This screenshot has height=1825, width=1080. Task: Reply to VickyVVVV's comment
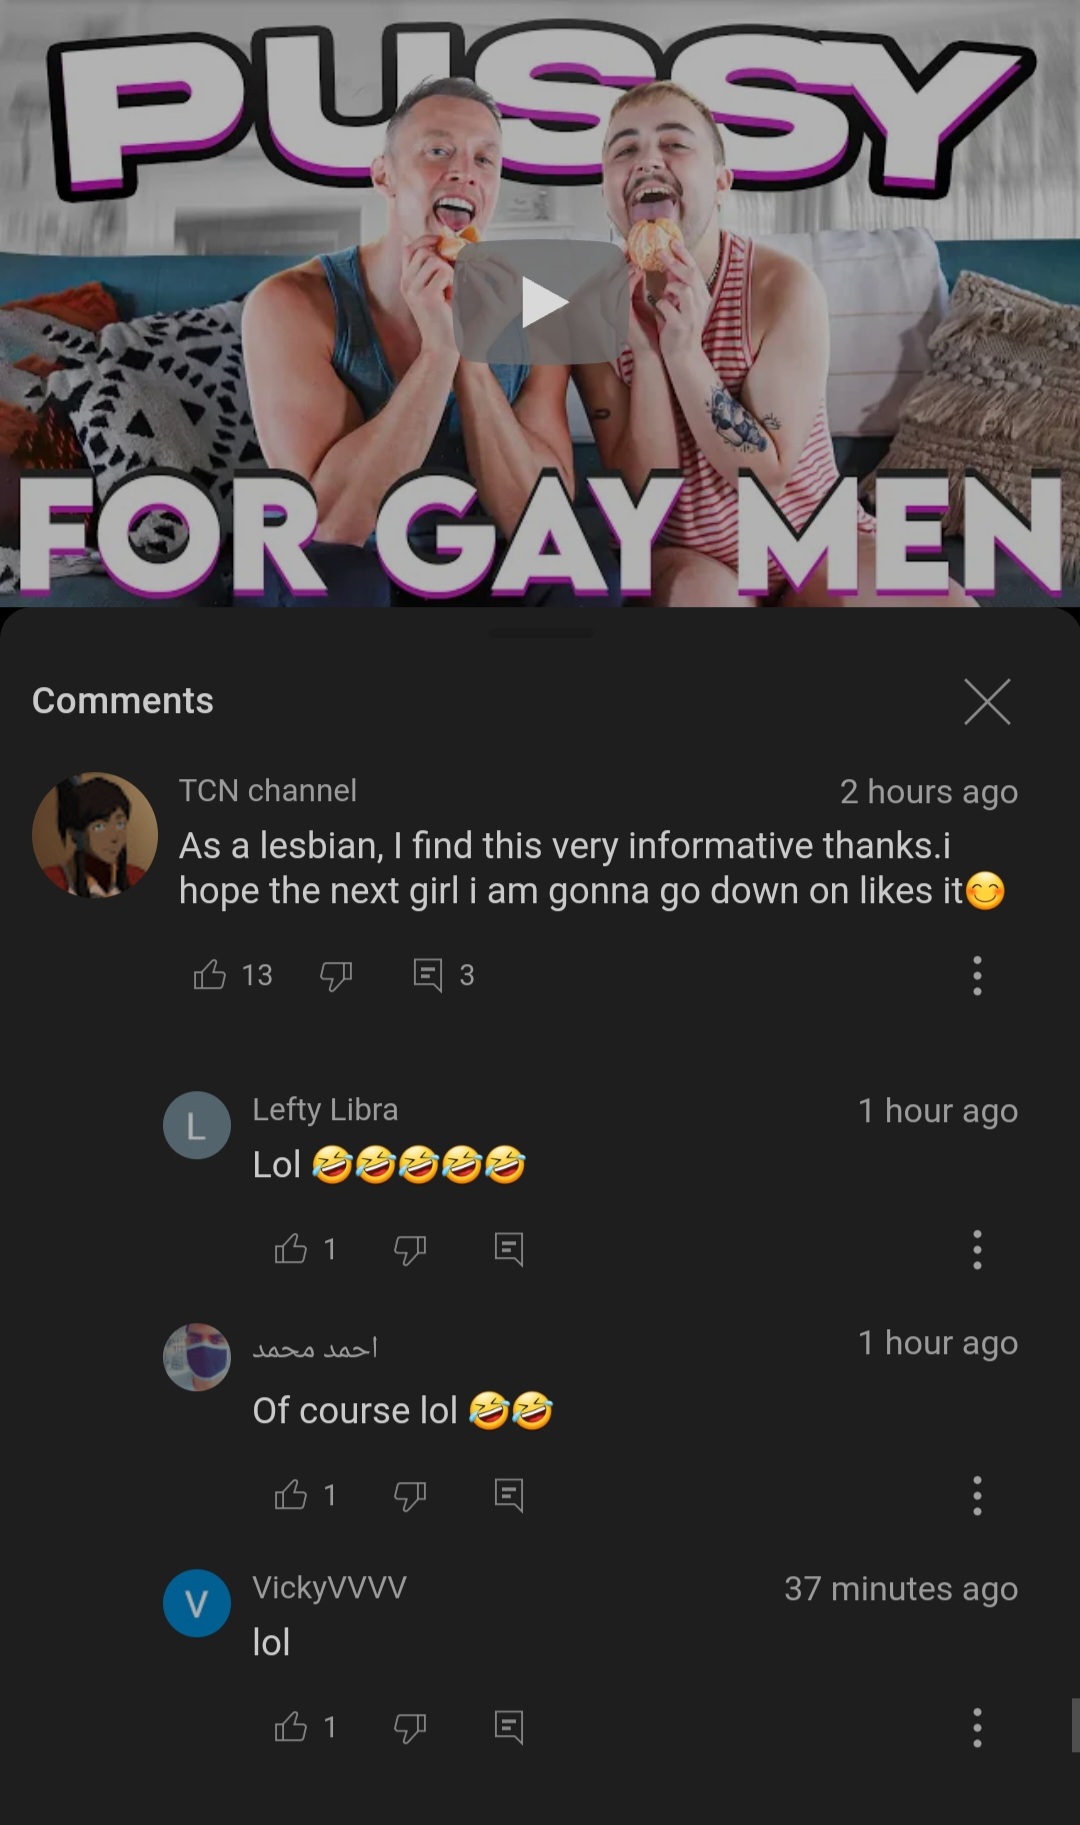509,1727
